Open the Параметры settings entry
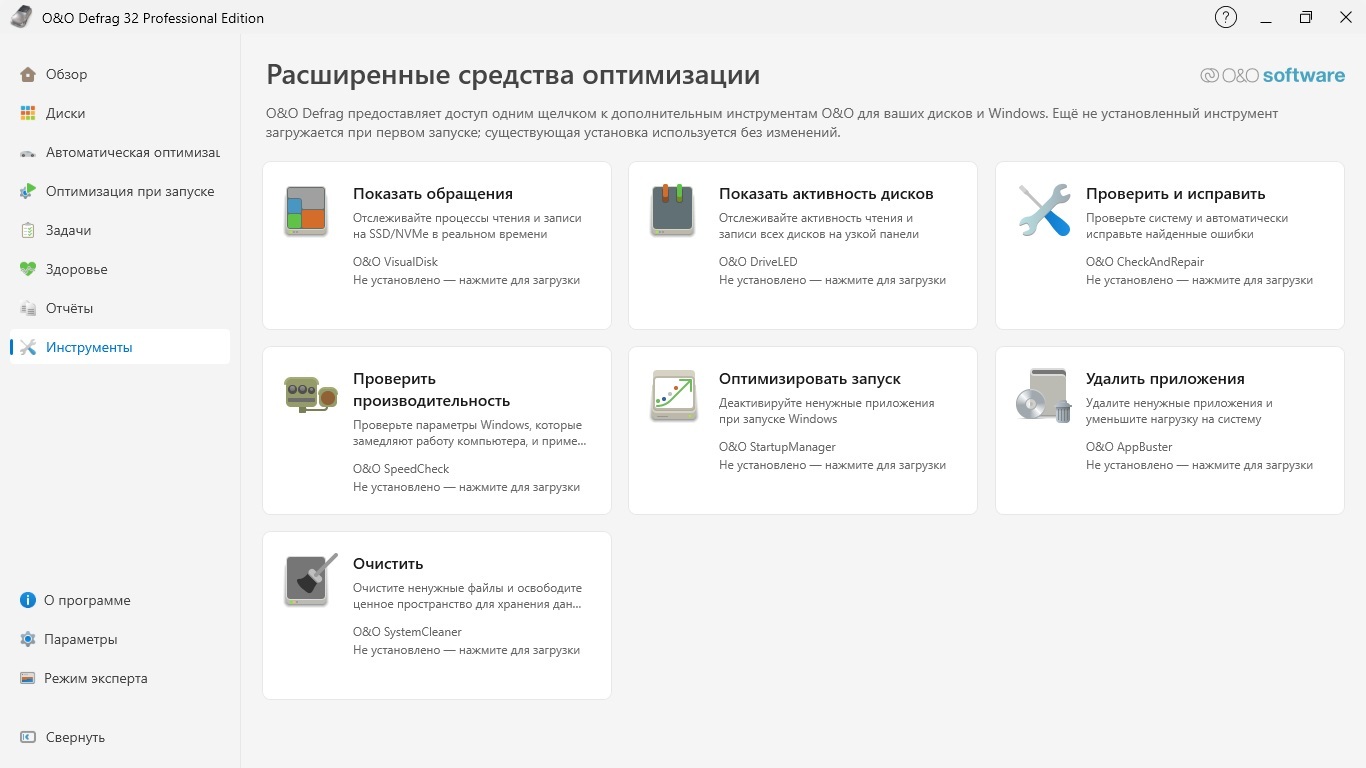The image size is (1366, 768). point(120,639)
